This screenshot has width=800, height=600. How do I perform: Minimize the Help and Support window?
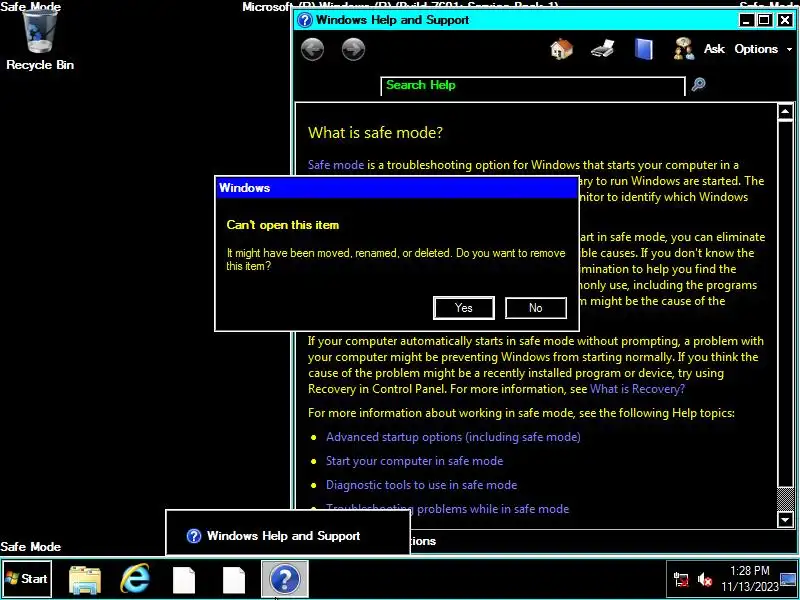(746, 20)
